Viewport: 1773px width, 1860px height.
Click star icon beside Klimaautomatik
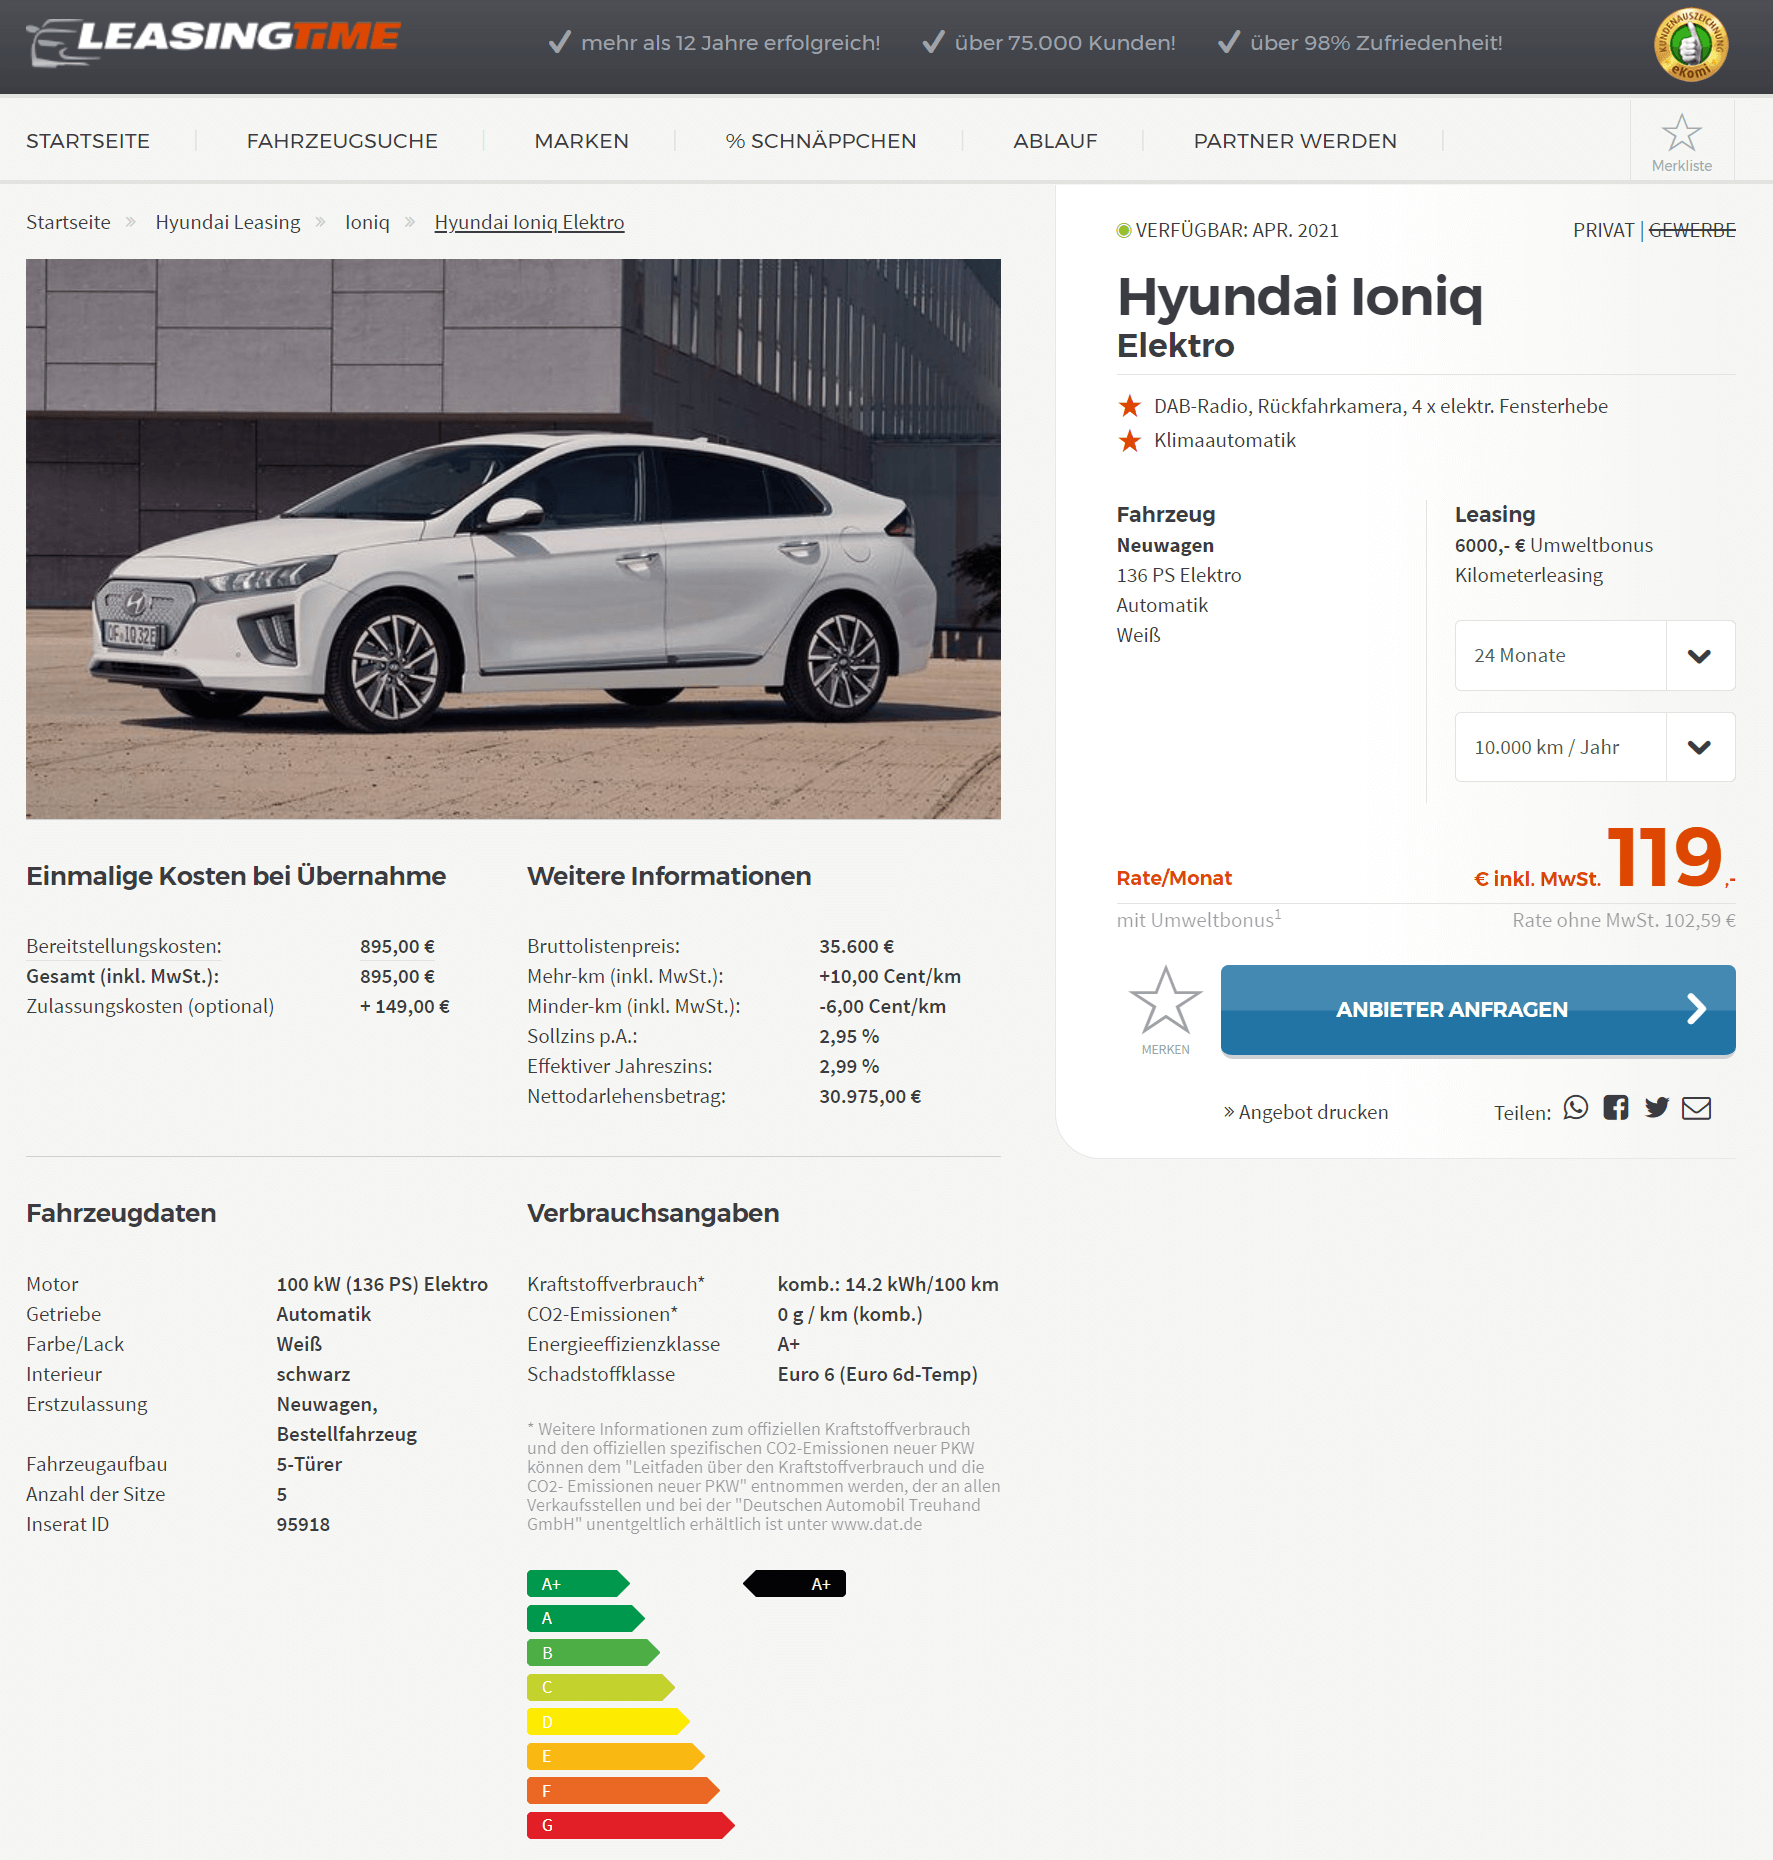(x=1130, y=441)
